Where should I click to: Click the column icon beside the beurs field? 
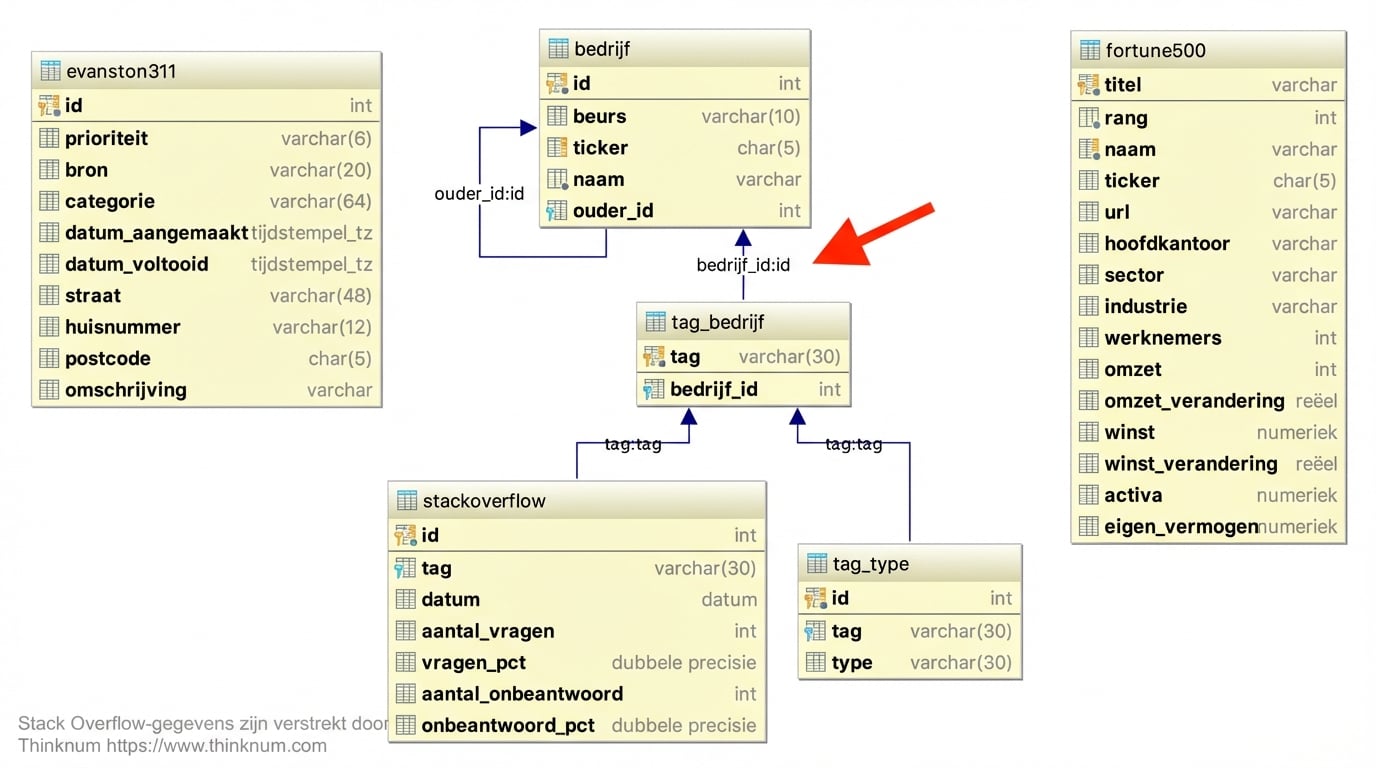coord(557,116)
